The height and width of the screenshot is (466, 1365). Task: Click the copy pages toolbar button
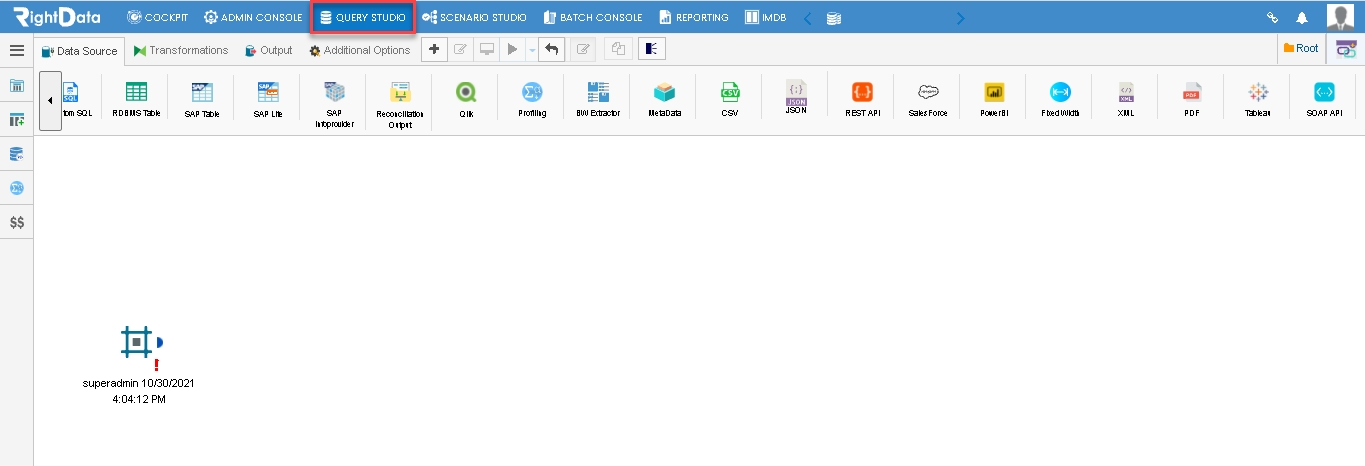619,49
